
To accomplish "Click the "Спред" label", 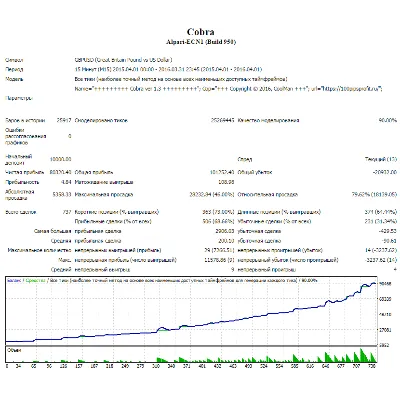I will coord(245,159).
